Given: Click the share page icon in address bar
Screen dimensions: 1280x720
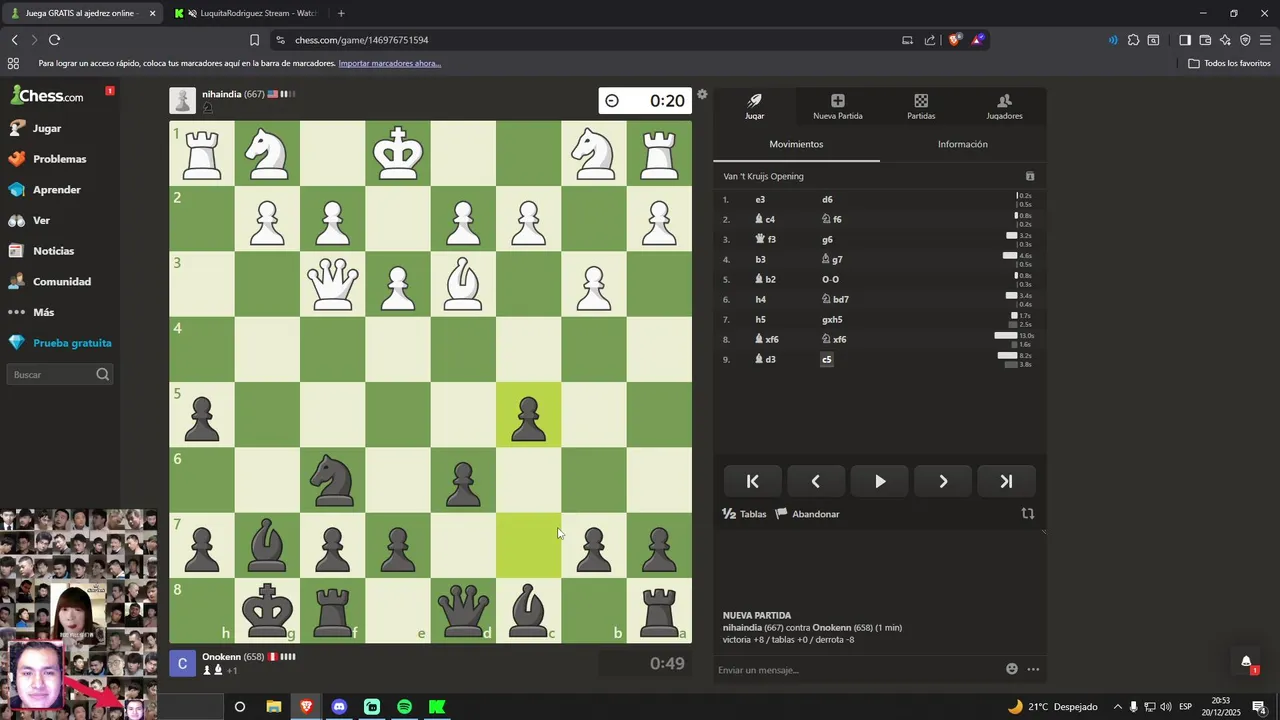Looking at the screenshot, I should 930,40.
